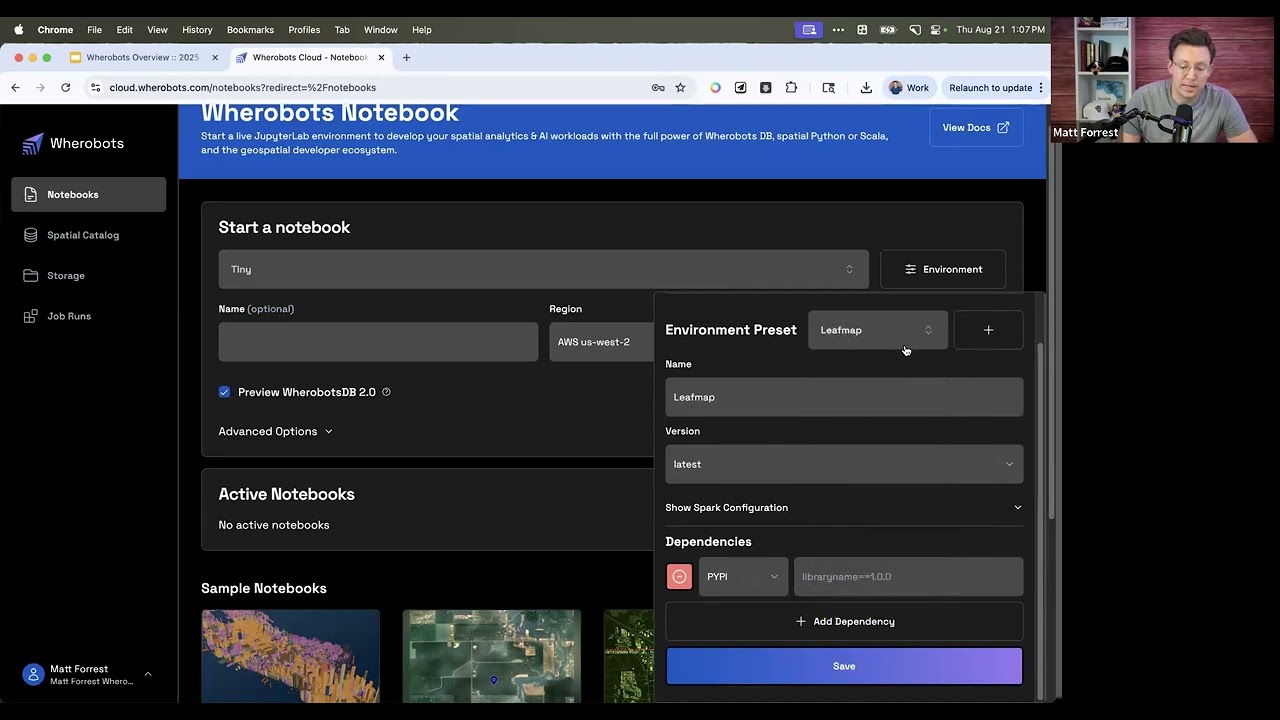Click the Matt Forrest account avatar icon

pyautogui.click(x=33, y=675)
